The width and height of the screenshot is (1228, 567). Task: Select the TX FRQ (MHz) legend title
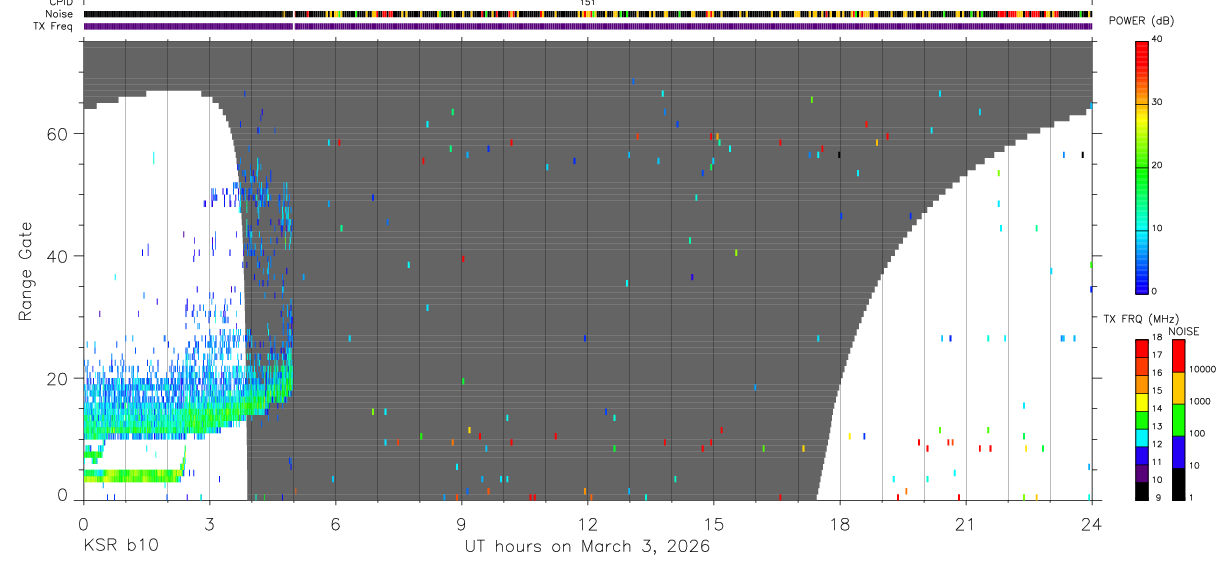click(x=1139, y=319)
